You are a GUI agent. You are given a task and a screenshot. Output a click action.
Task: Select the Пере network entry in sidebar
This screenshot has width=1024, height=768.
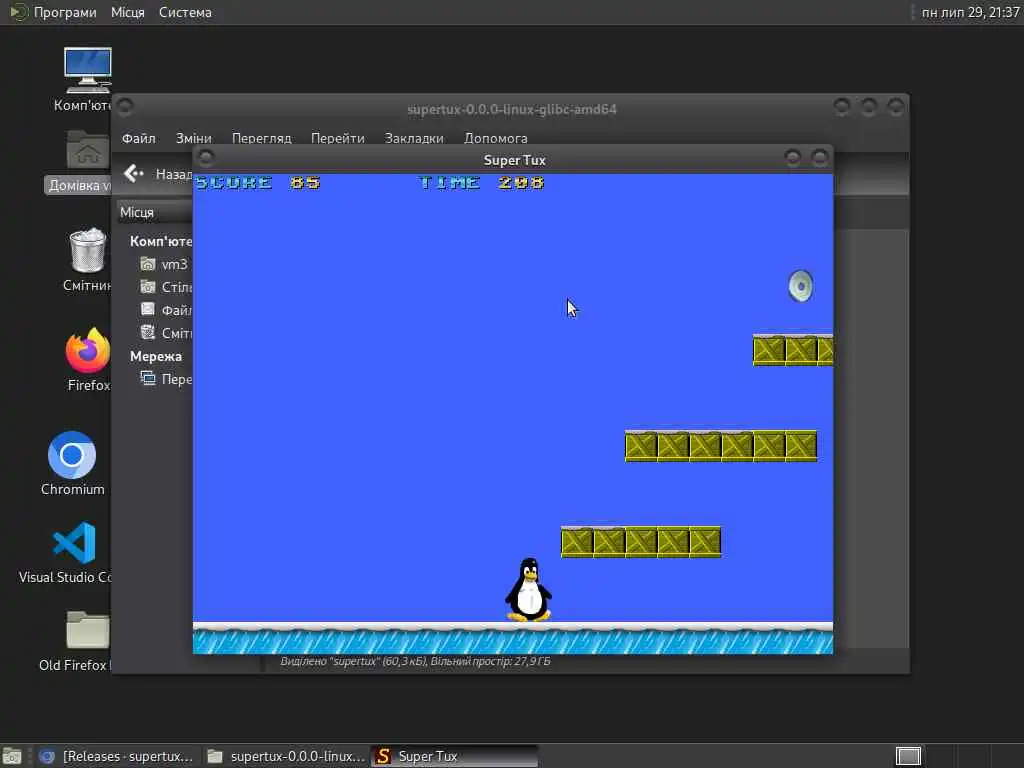(165, 379)
